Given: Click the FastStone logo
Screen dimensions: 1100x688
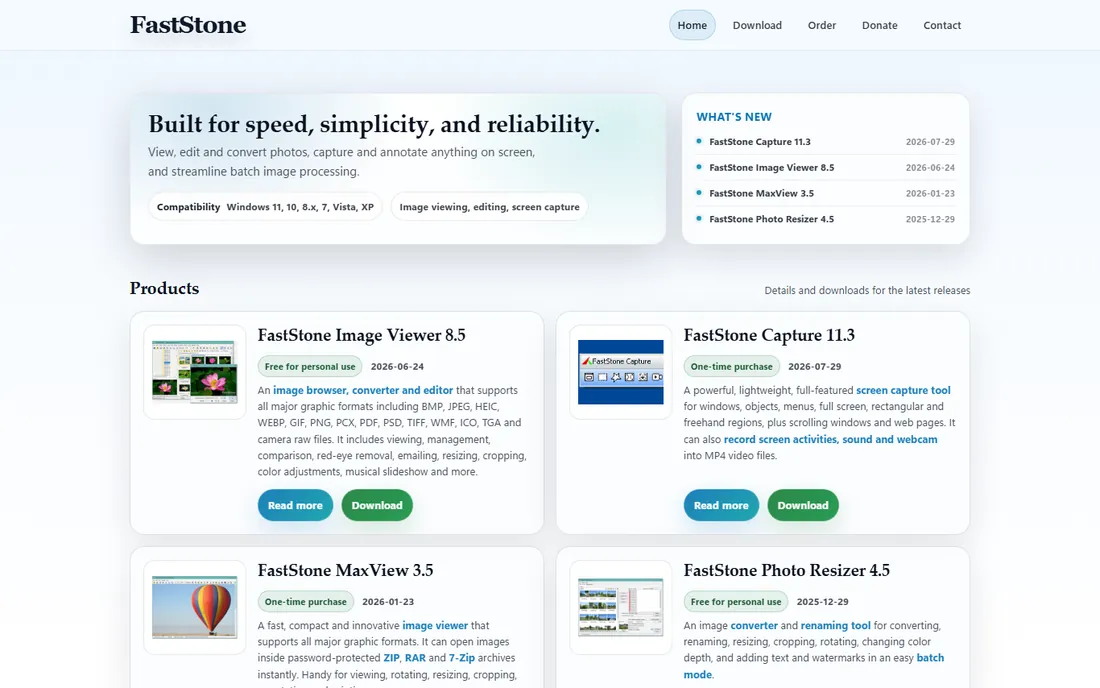Looking at the screenshot, I should tap(188, 25).
